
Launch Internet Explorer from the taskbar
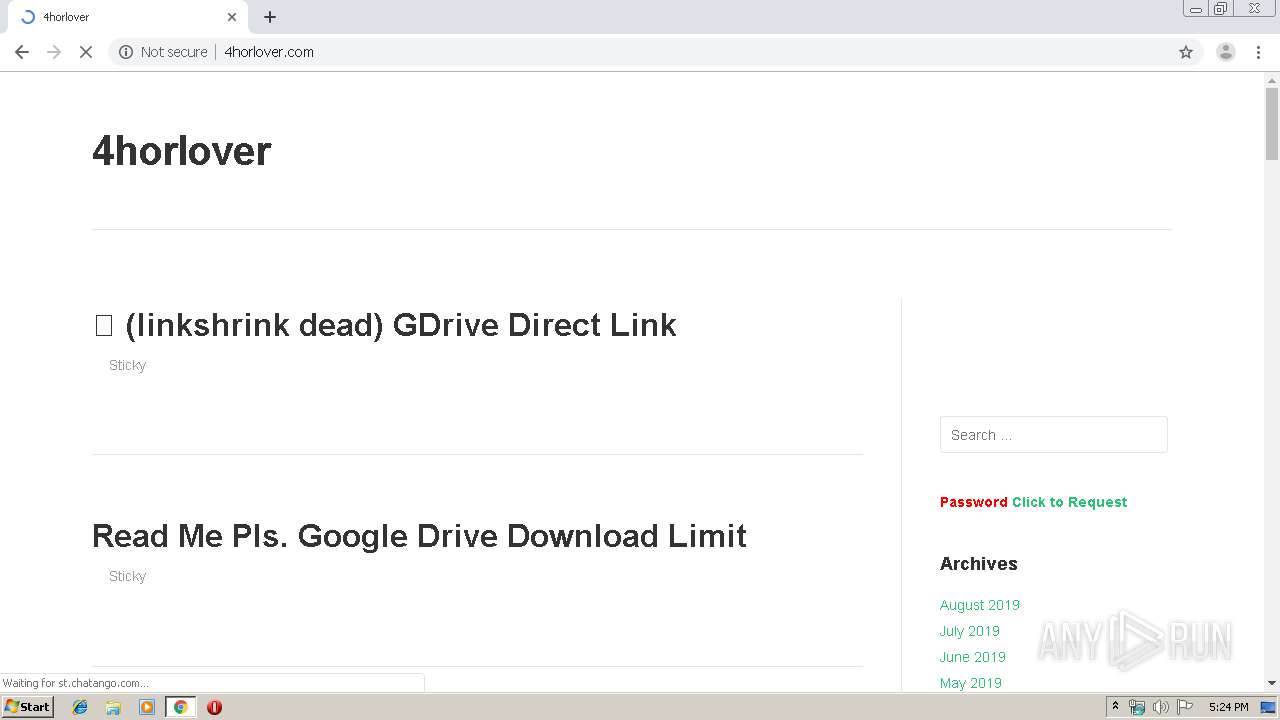pos(80,707)
